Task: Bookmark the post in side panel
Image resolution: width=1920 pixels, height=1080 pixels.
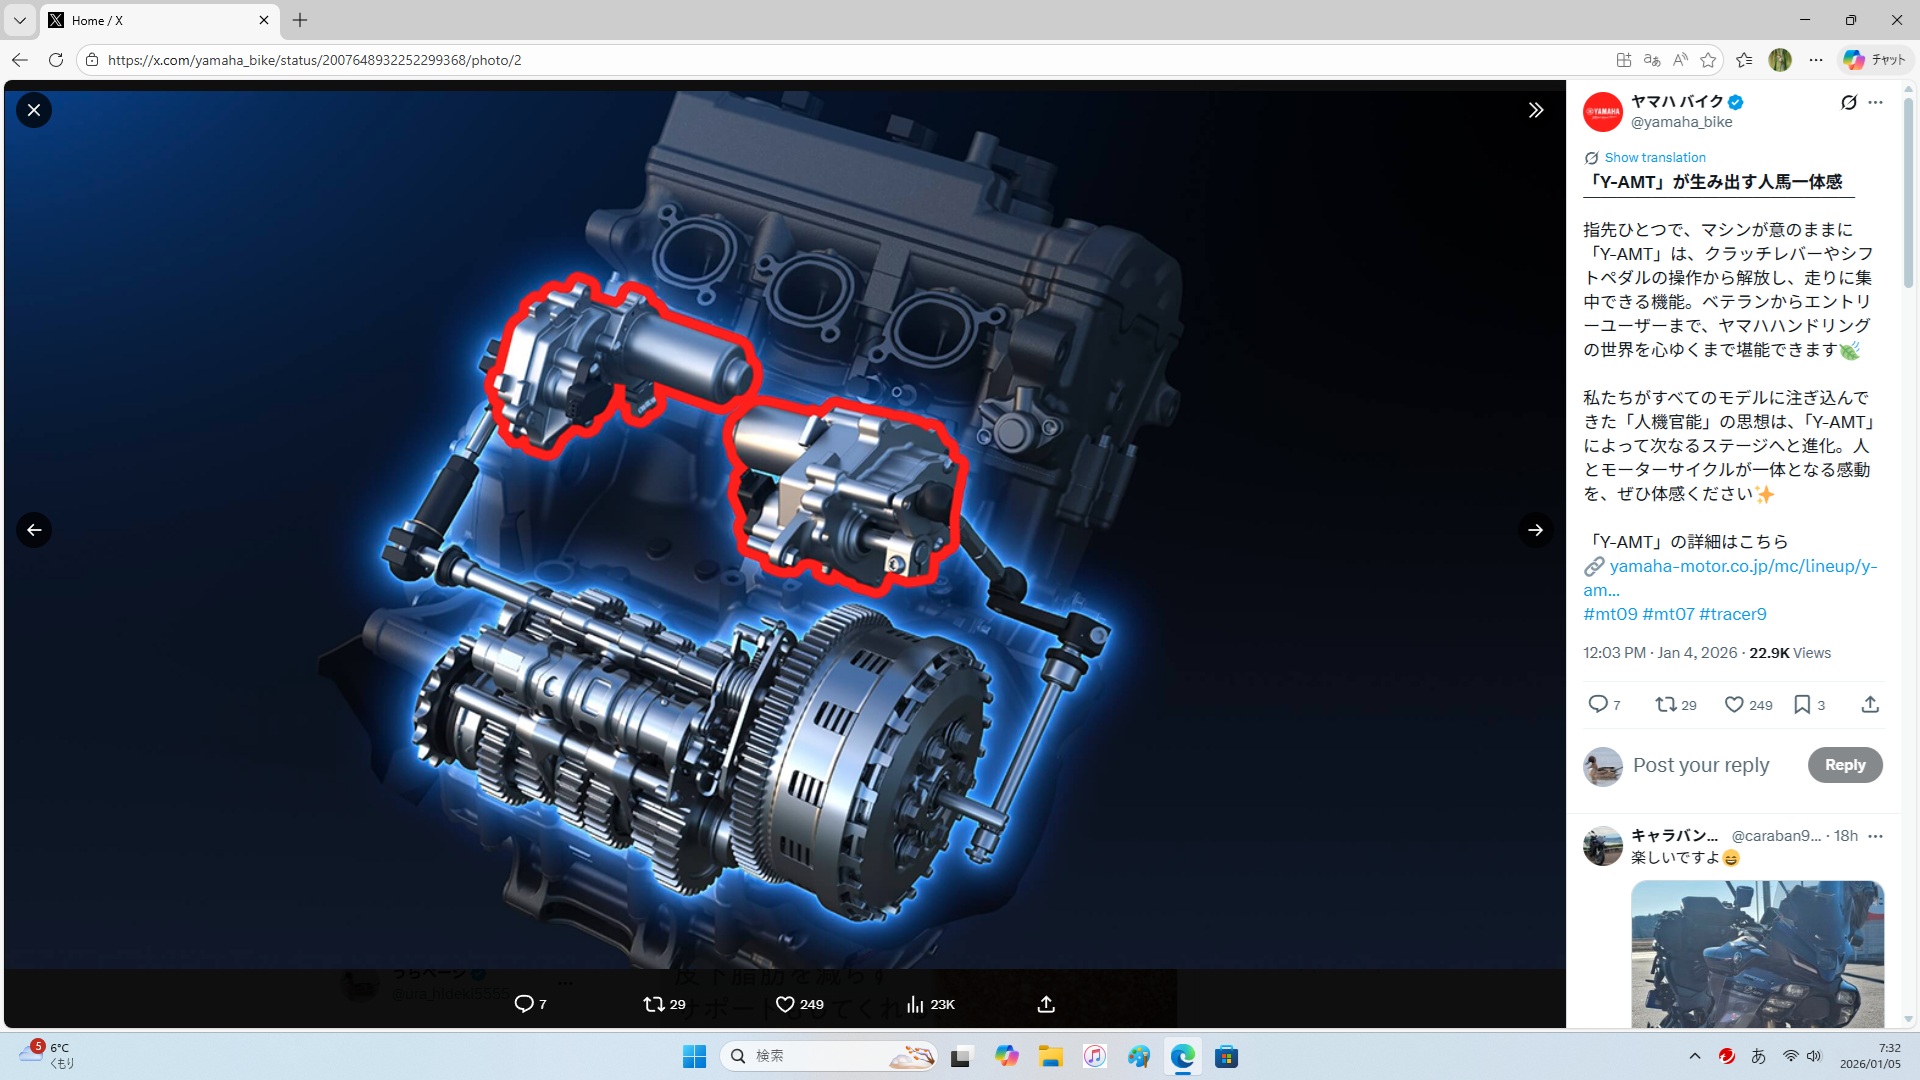Action: click(1802, 705)
